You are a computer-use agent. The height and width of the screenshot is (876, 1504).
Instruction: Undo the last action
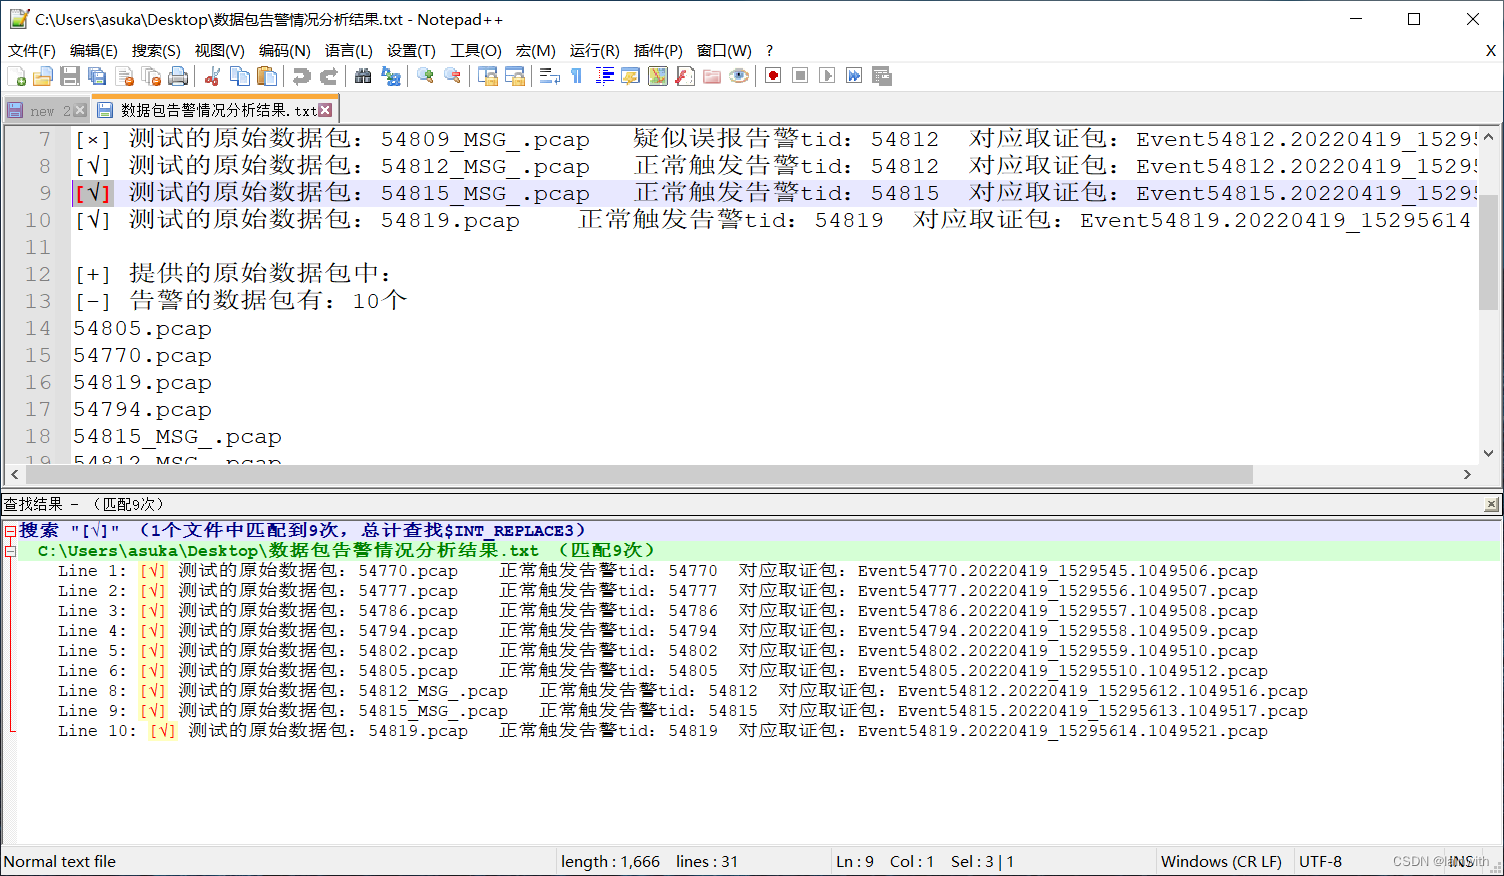tap(301, 76)
